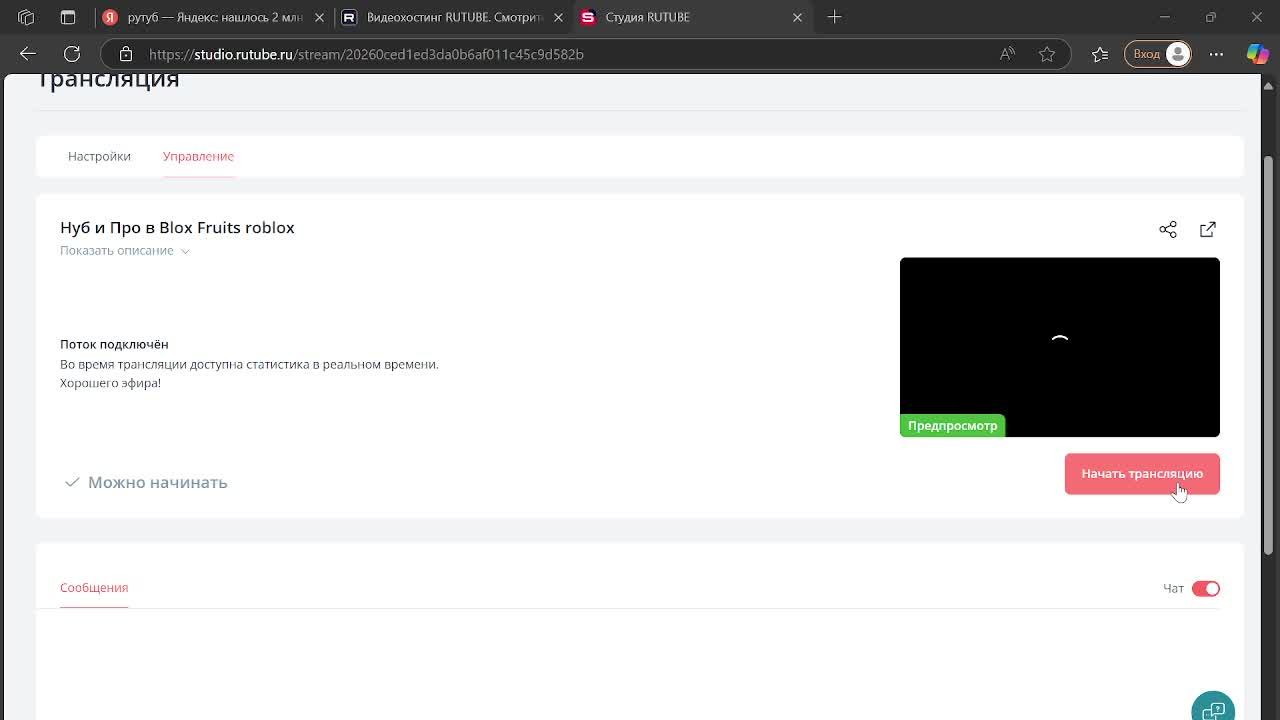Close the Yandex search tab
This screenshot has height=720, width=1280.
point(319,17)
